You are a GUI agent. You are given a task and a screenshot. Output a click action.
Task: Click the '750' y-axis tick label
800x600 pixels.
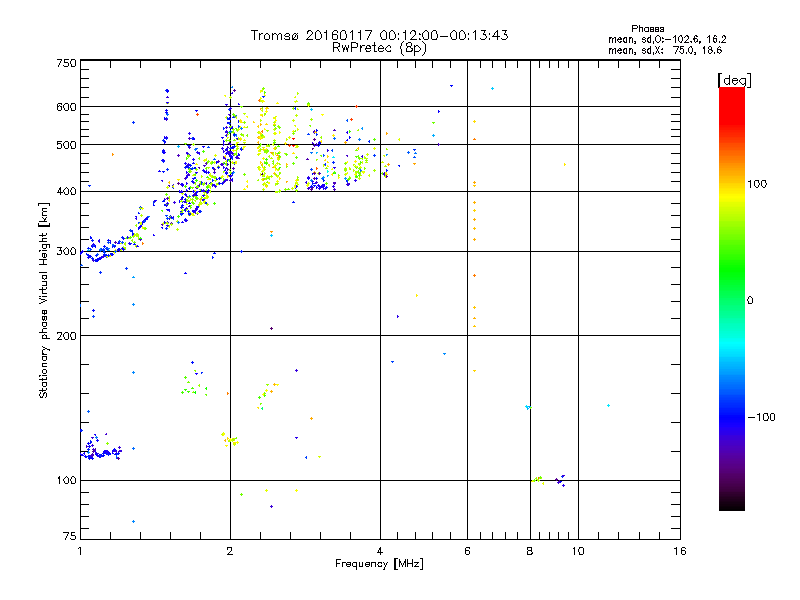66,63
